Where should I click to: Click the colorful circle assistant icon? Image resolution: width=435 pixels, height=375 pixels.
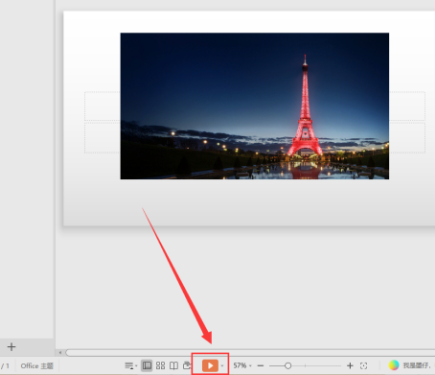coord(394,365)
